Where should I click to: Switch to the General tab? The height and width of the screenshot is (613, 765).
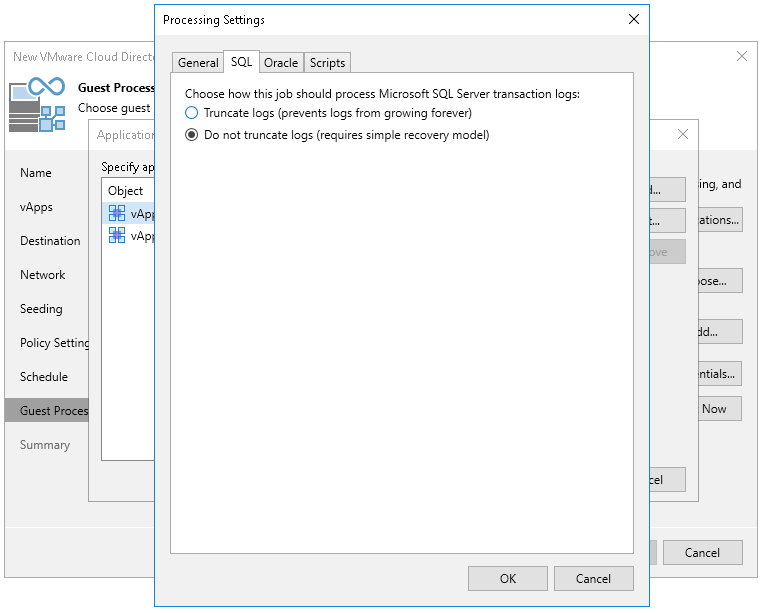pos(198,63)
